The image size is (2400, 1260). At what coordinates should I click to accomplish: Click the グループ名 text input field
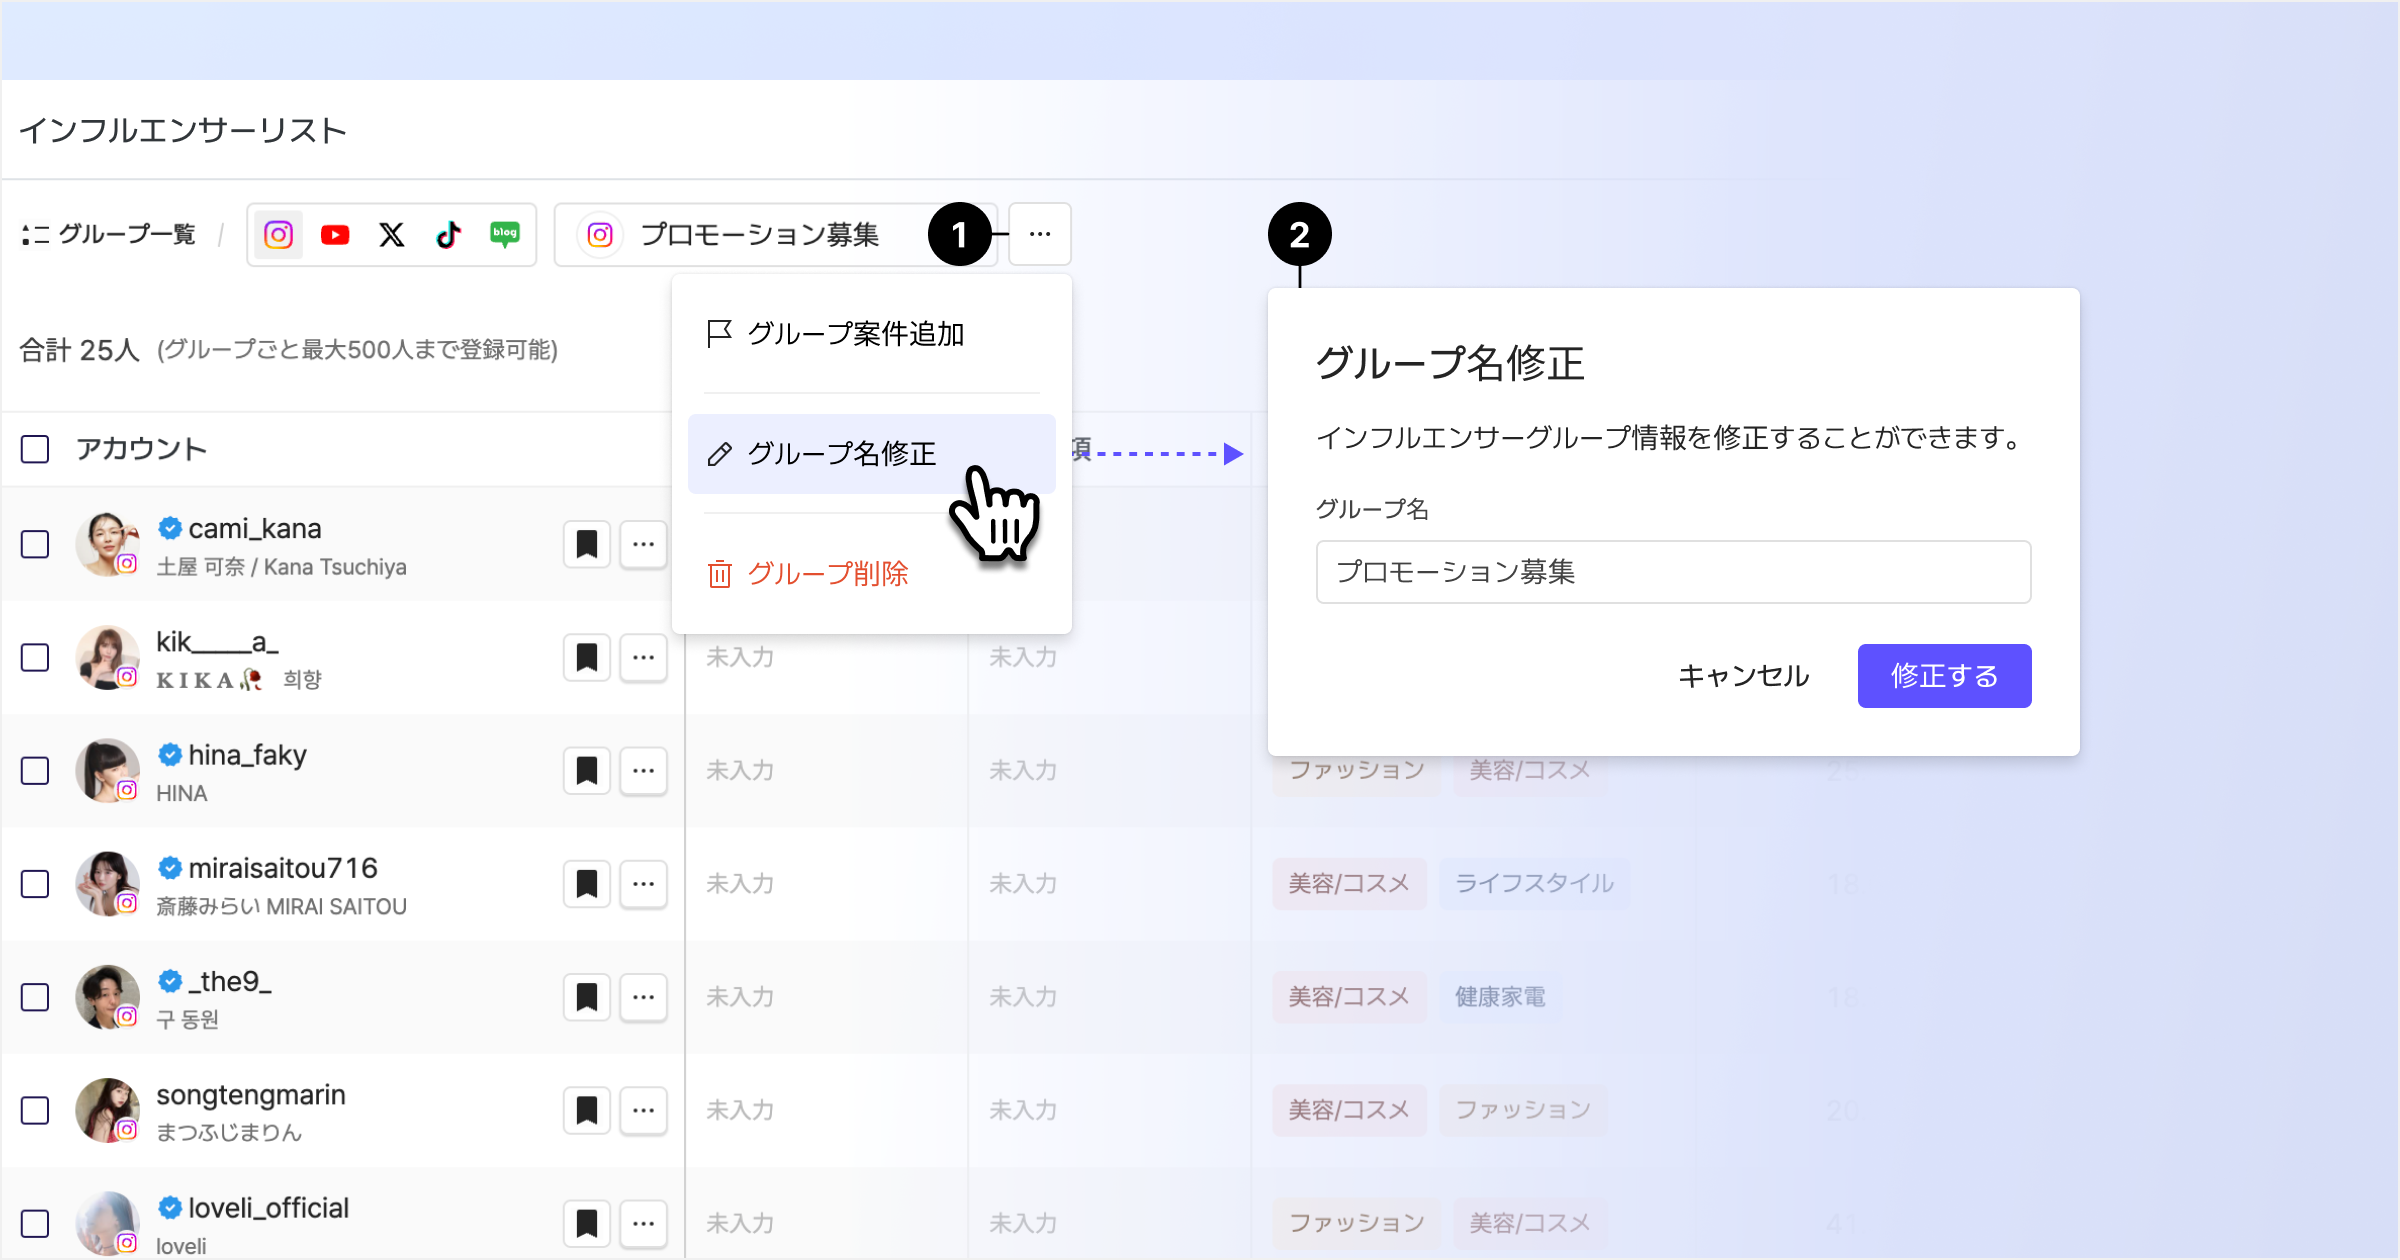click(1673, 572)
